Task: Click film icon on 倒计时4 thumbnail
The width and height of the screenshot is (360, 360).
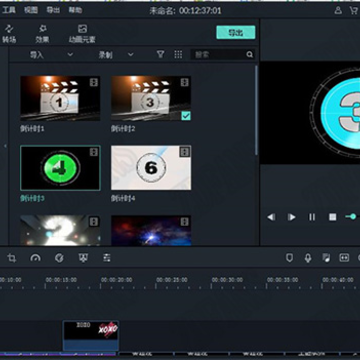Action: click(185, 152)
